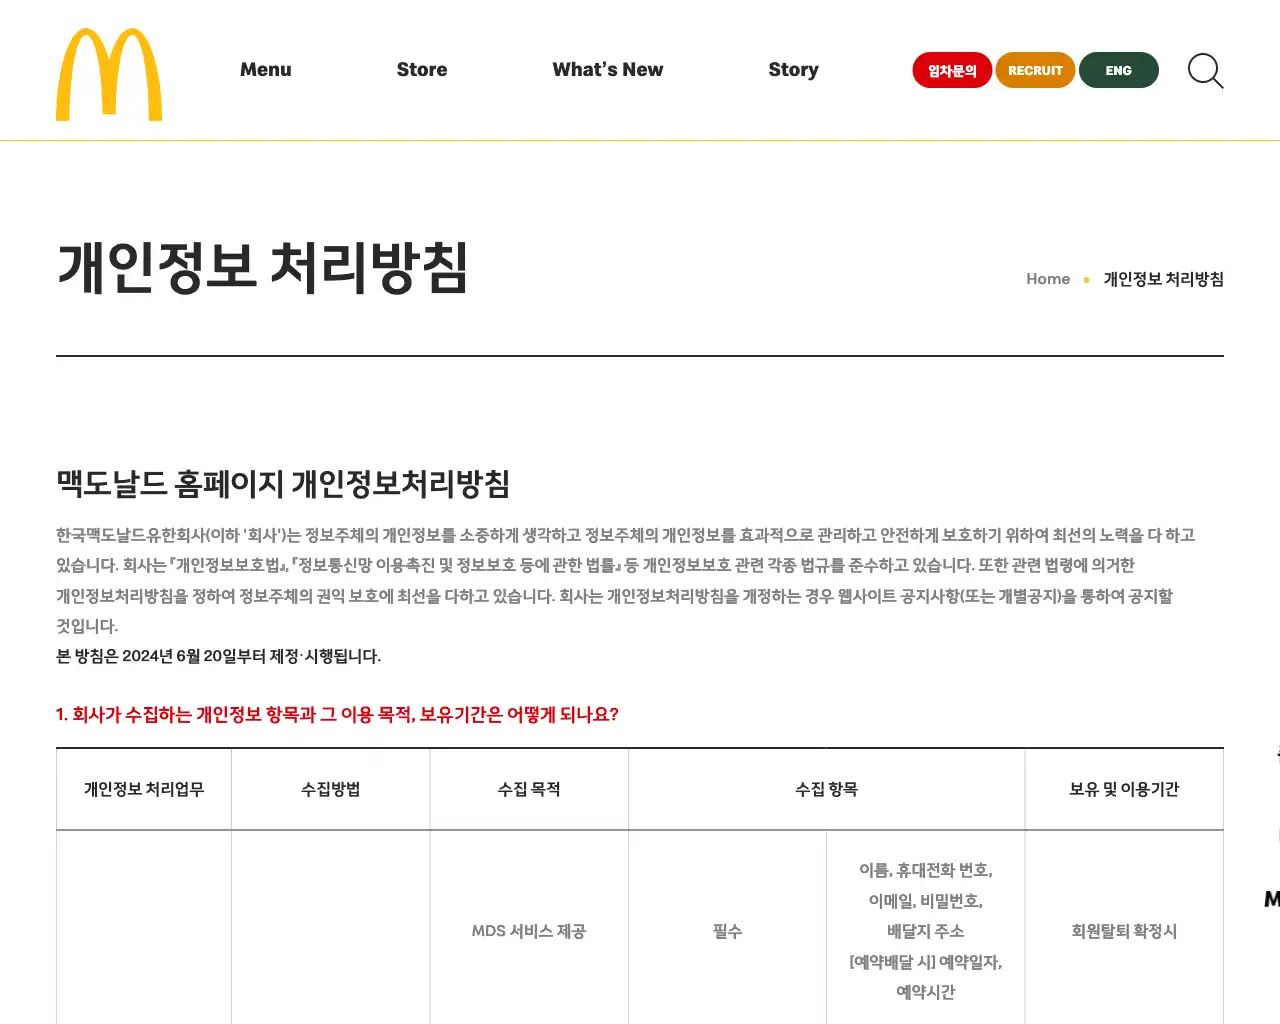Click table cell MDS 서비스 제공
The height and width of the screenshot is (1024, 1280).
(x=529, y=931)
